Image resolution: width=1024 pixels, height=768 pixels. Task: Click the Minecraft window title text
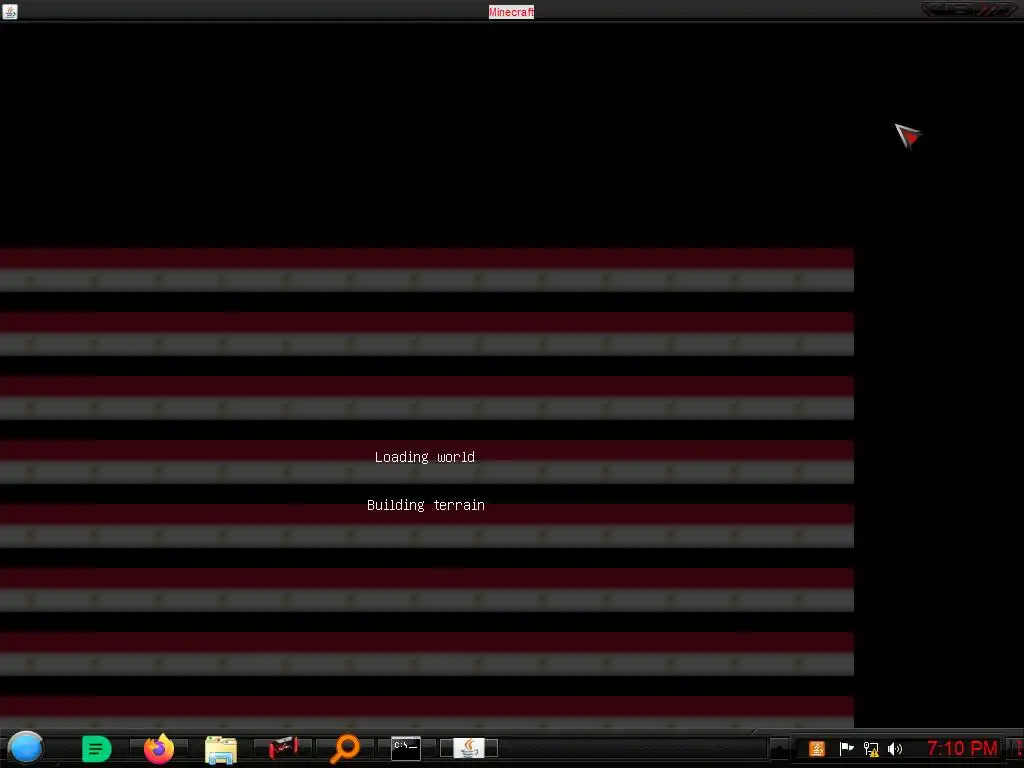(511, 12)
